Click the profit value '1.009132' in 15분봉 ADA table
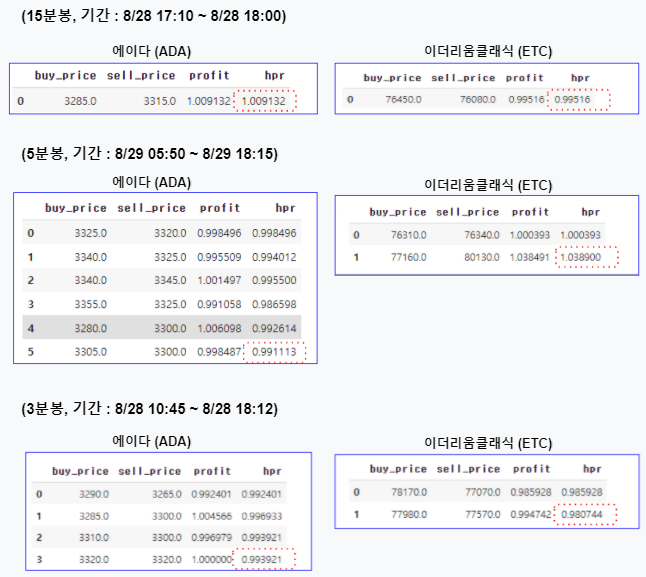The image size is (646, 577). coord(208,101)
